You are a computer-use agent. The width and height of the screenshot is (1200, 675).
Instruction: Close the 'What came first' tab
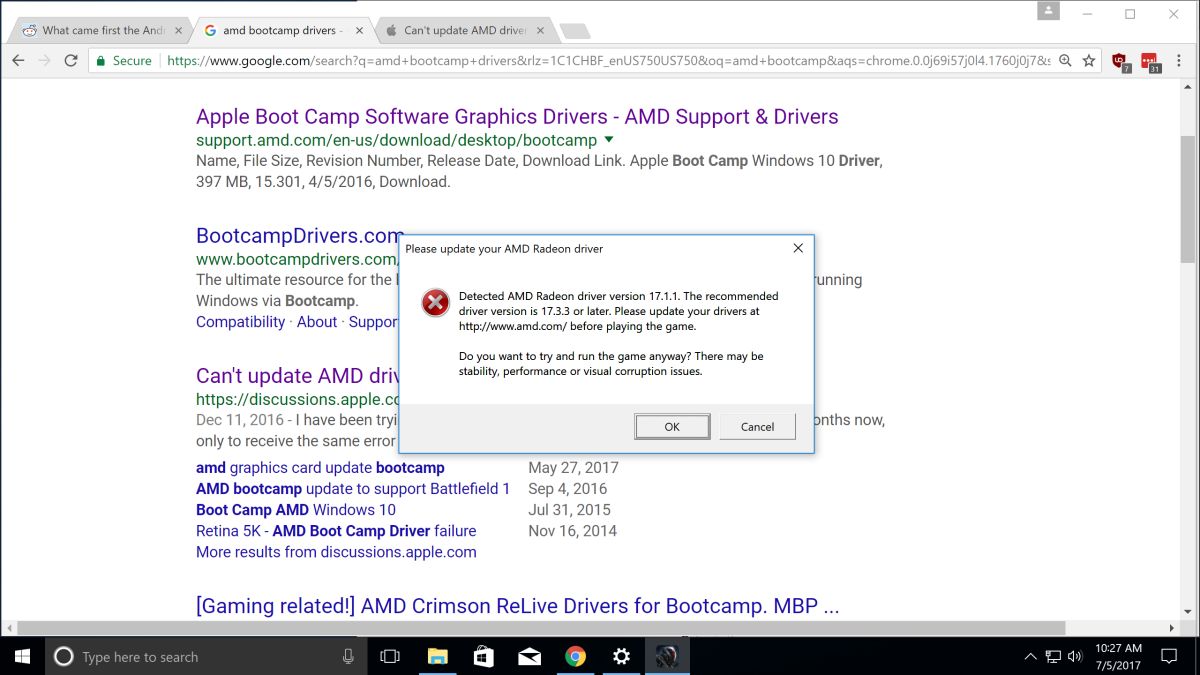click(179, 30)
